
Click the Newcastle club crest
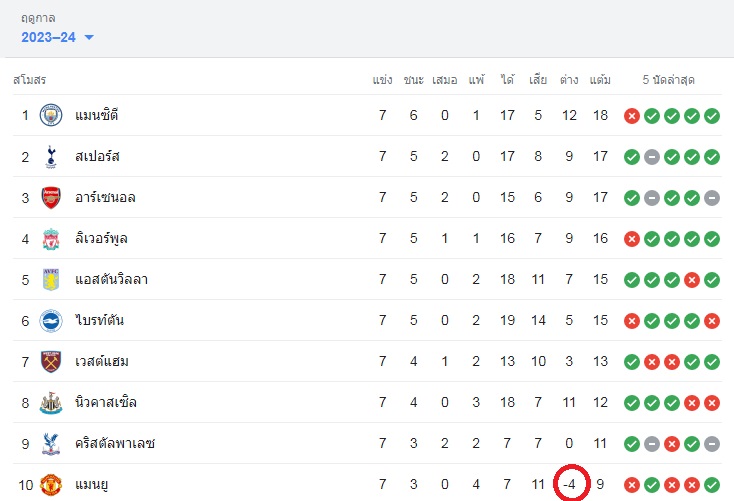click(x=51, y=403)
